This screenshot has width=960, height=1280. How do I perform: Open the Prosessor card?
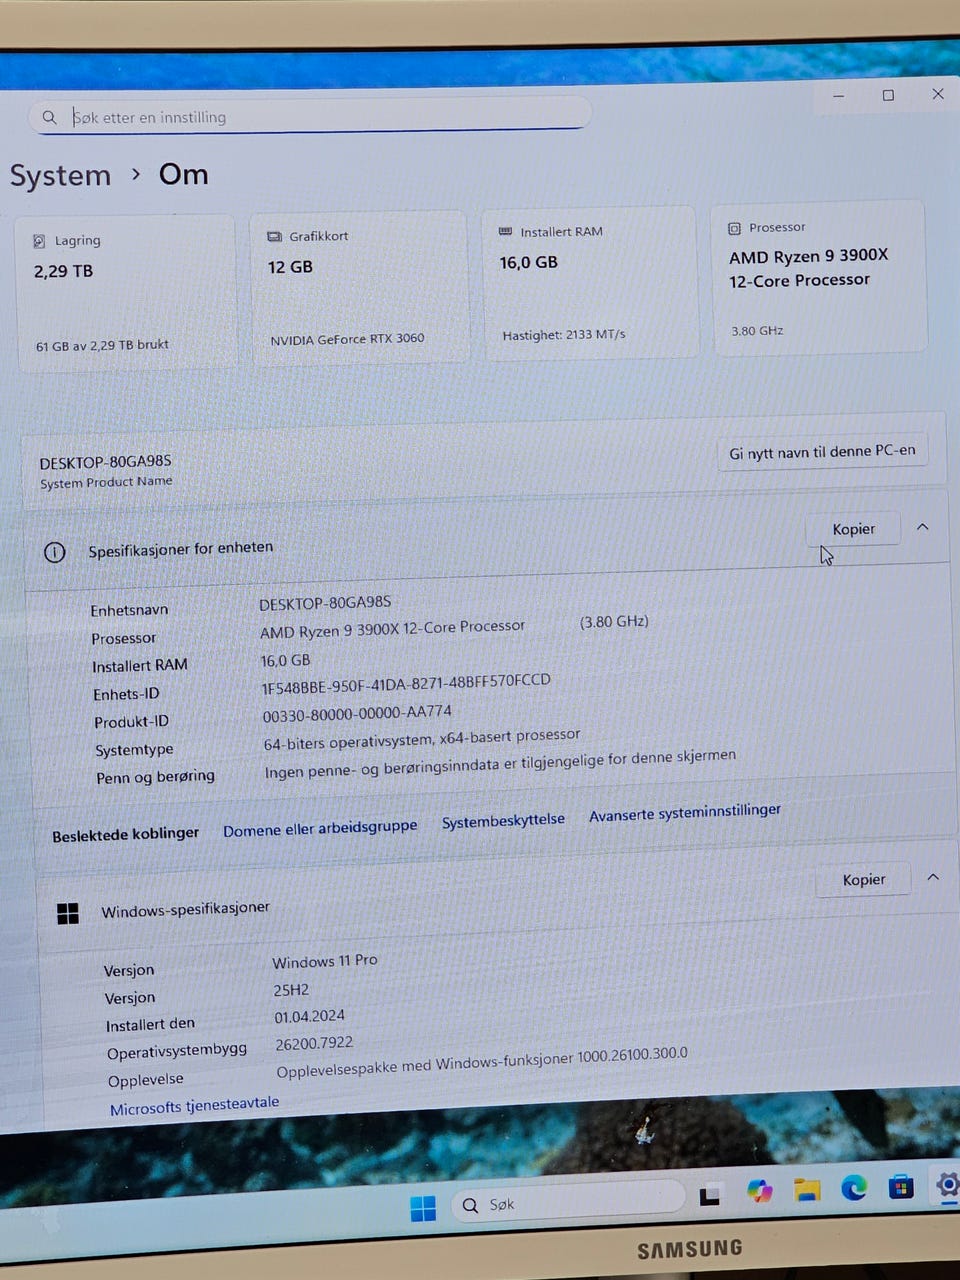point(819,277)
